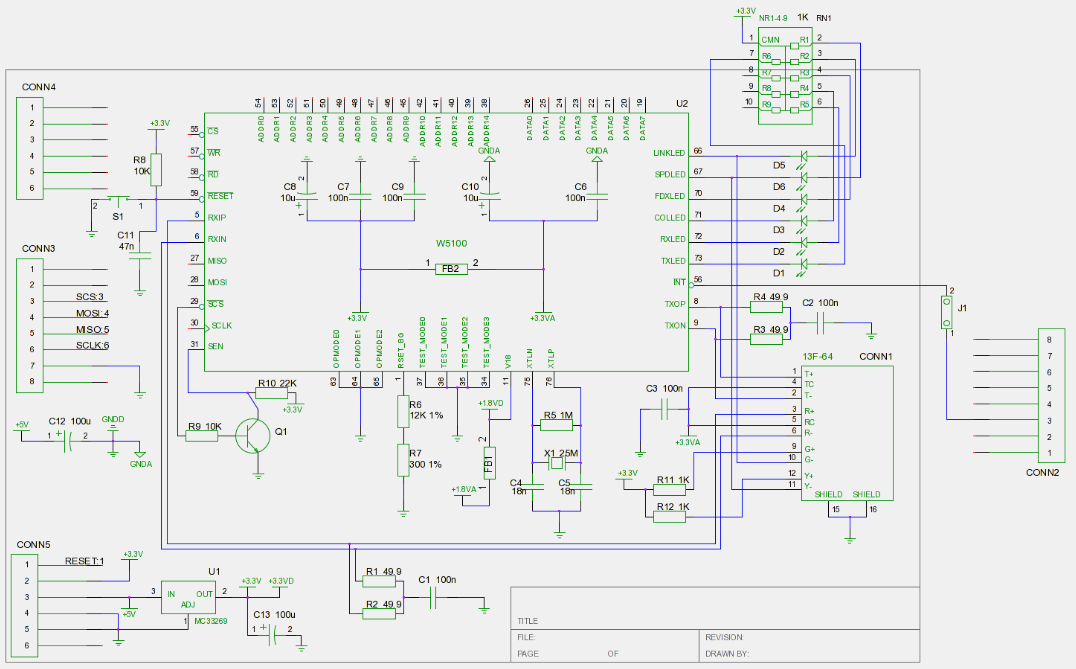The width and height of the screenshot is (1076, 669).
Task: Select the CONN1 label above the 13F-64 jack
Action: (876, 356)
